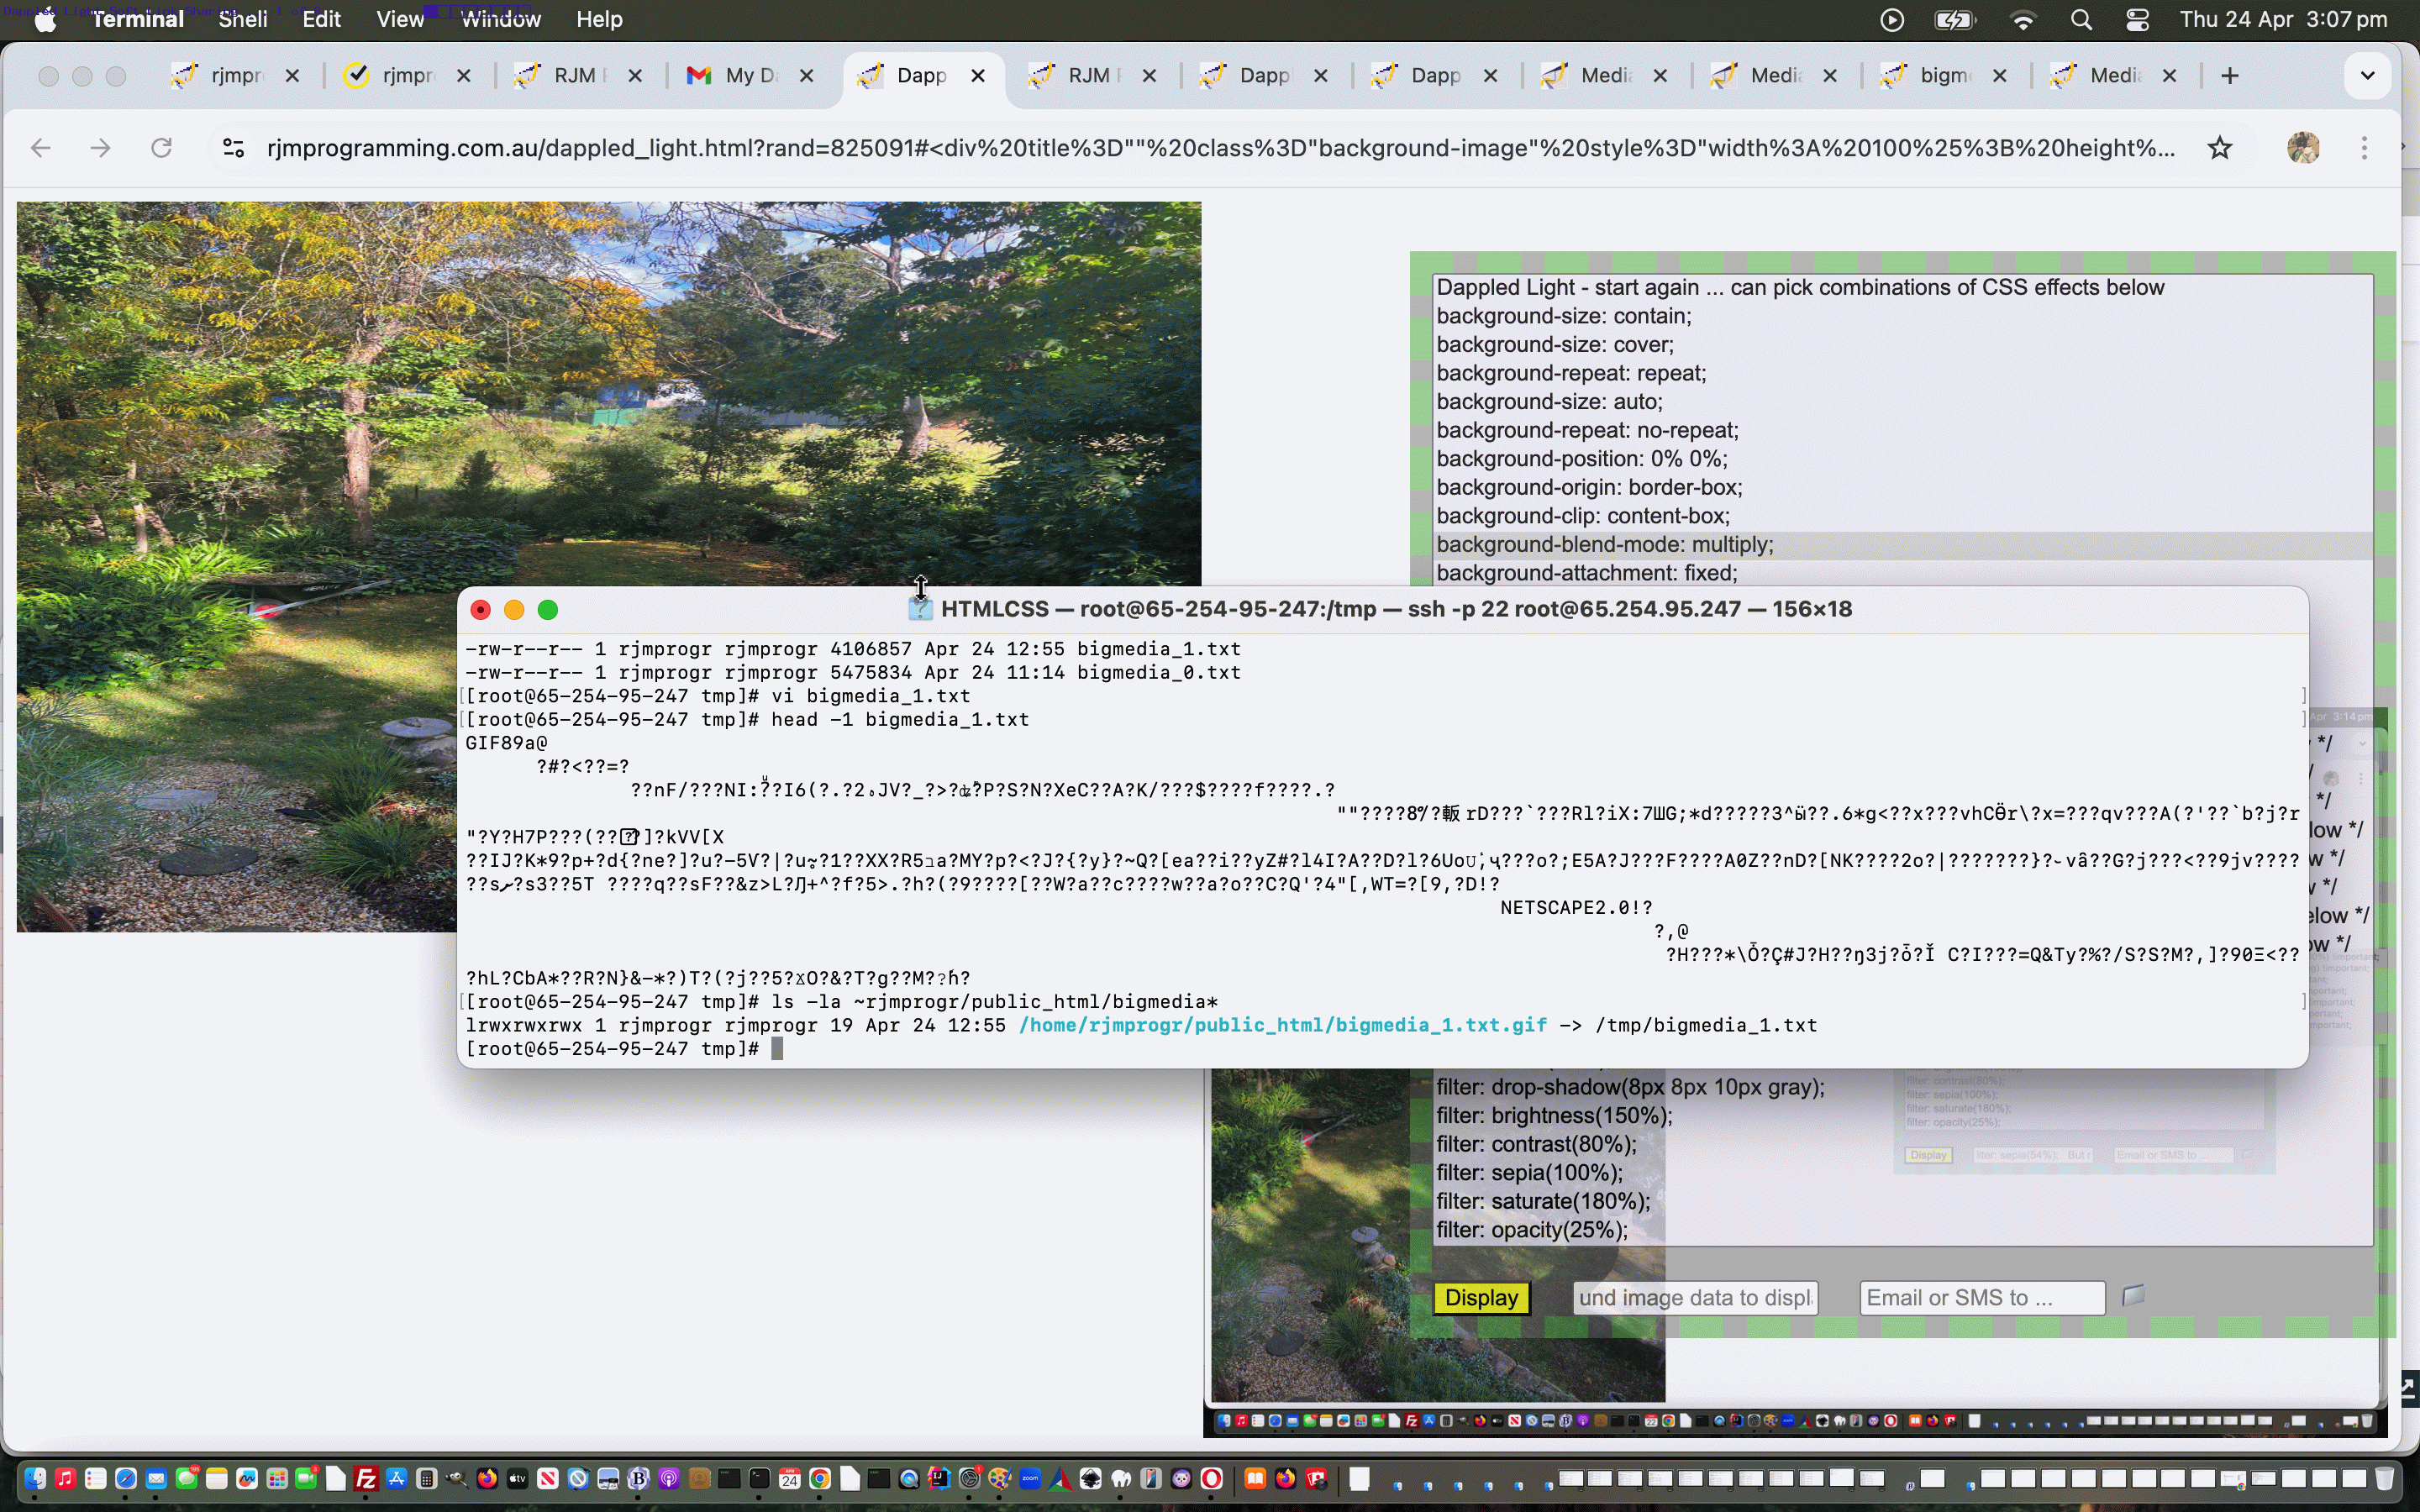The image size is (2420, 1512).
Task: Open Chrome profile avatar
Action: [2303, 148]
